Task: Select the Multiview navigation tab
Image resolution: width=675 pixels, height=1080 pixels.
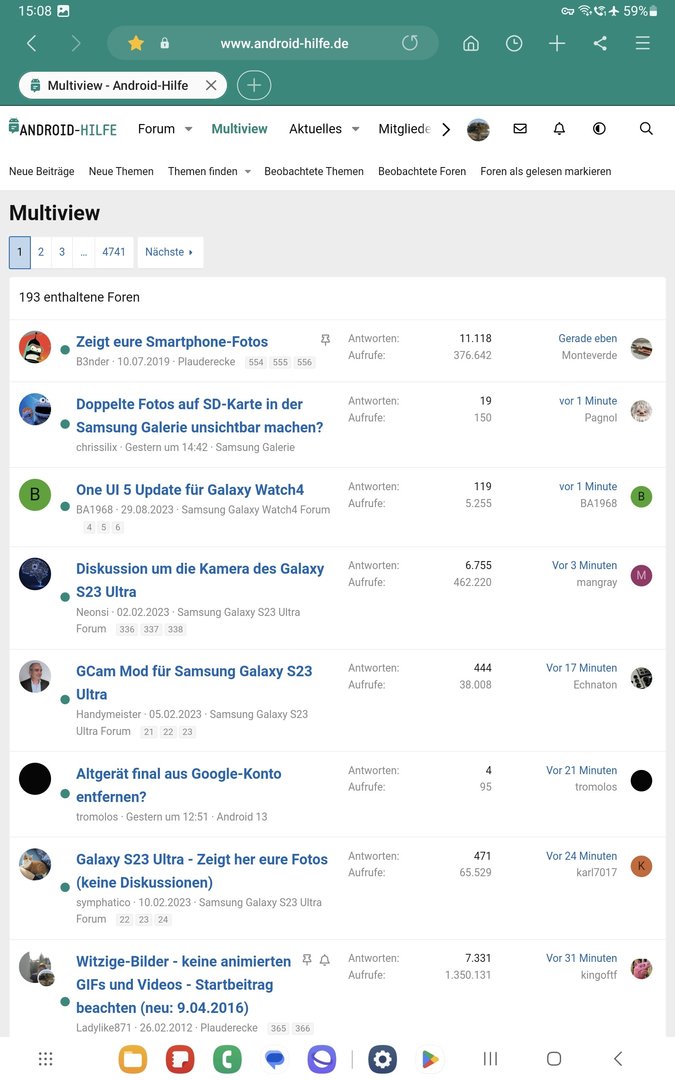Action: coord(239,129)
